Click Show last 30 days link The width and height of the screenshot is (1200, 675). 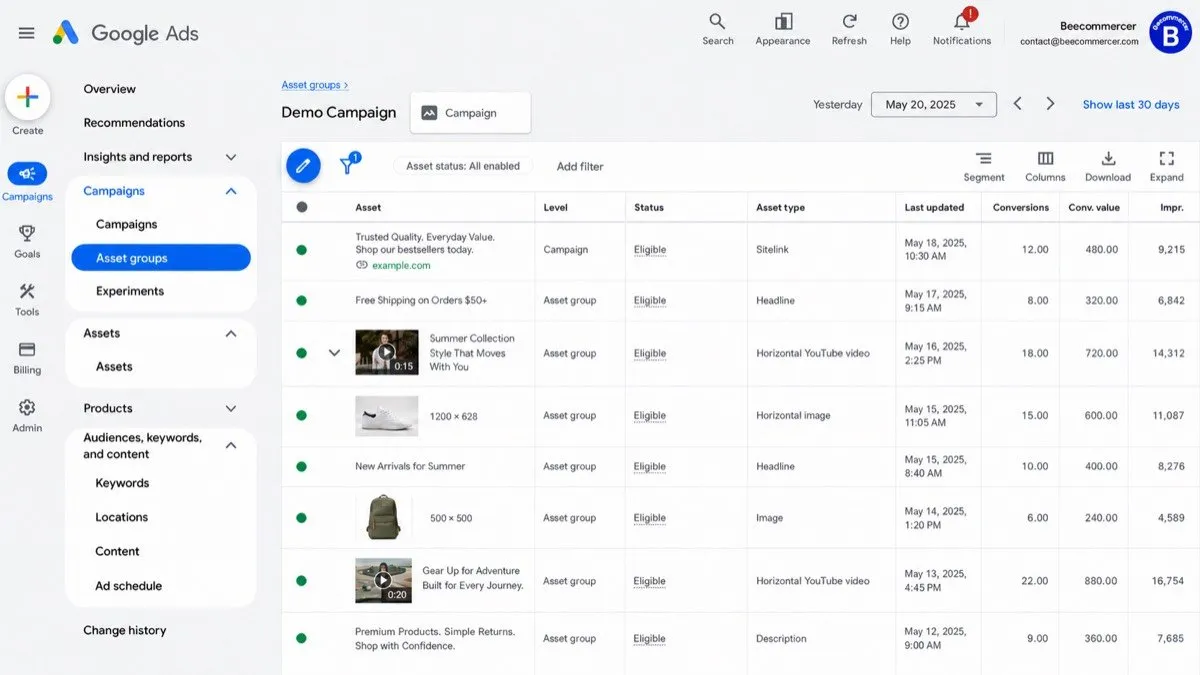click(x=1131, y=104)
